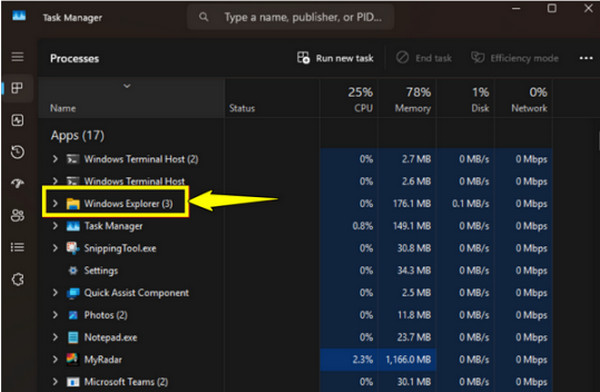Viewport: 600px width, 392px height.
Task: Click the 30.8 MB memory value
Action: coord(414,248)
